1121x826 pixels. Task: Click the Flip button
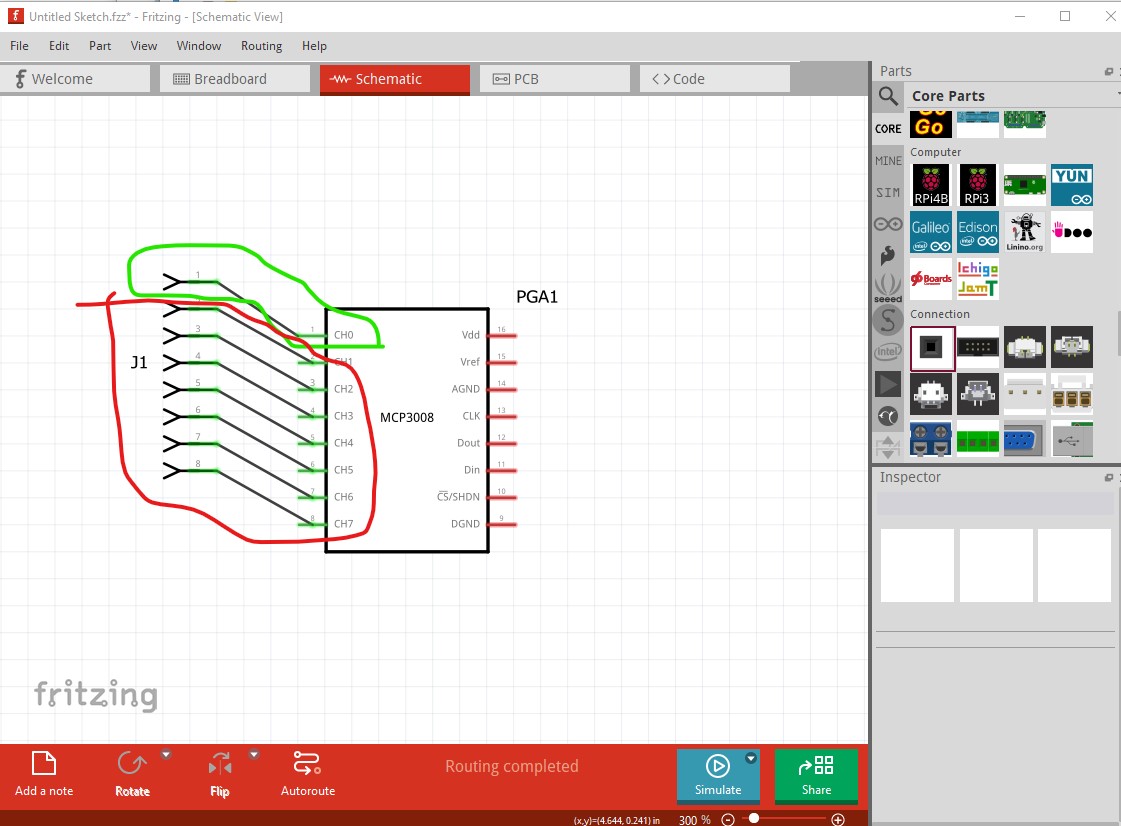(x=219, y=775)
